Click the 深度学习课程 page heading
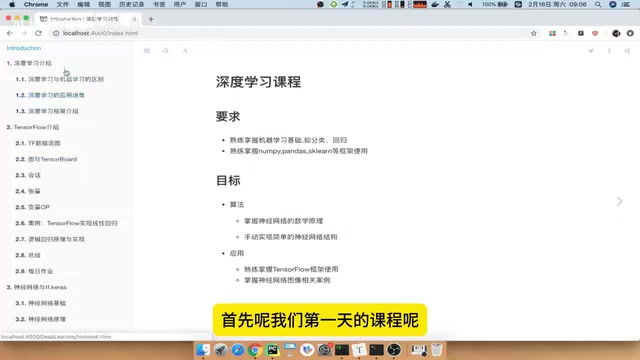 pos(258,82)
